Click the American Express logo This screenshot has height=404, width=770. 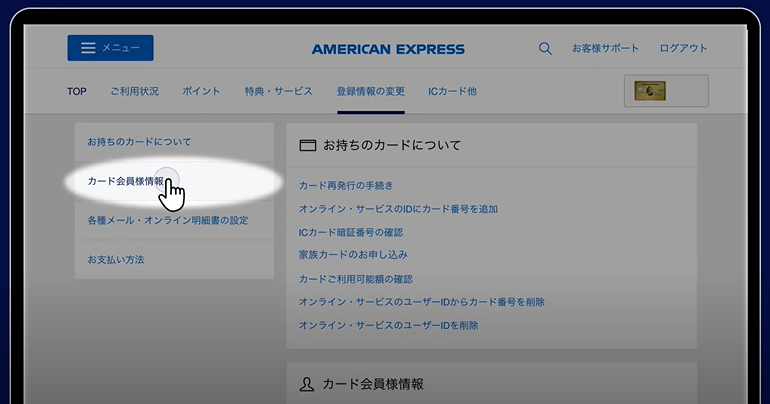point(388,49)
